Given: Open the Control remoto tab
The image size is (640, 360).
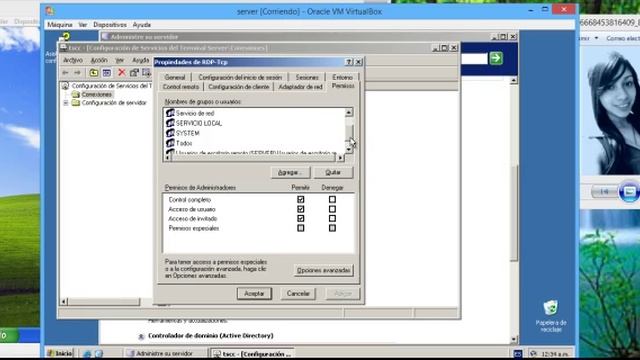Looking at the screenshot, I should click(181, 87).
